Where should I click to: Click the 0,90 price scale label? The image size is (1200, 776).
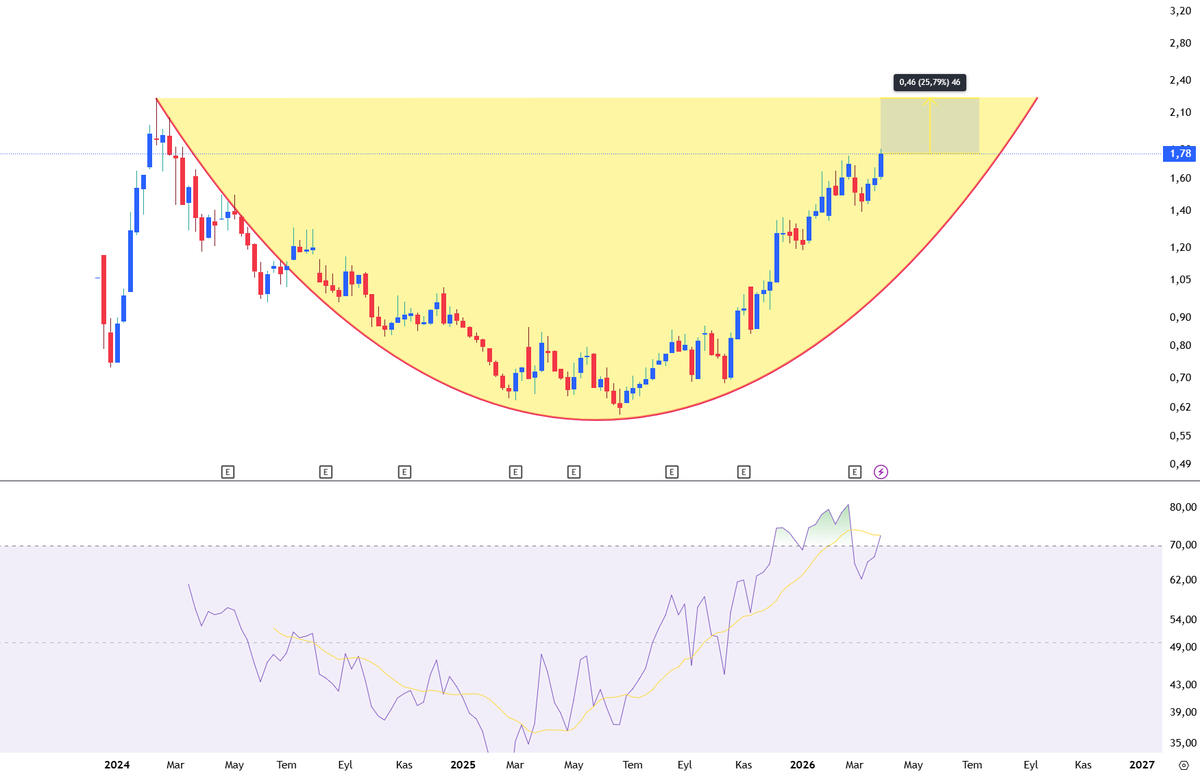[x=1180, y=318]
